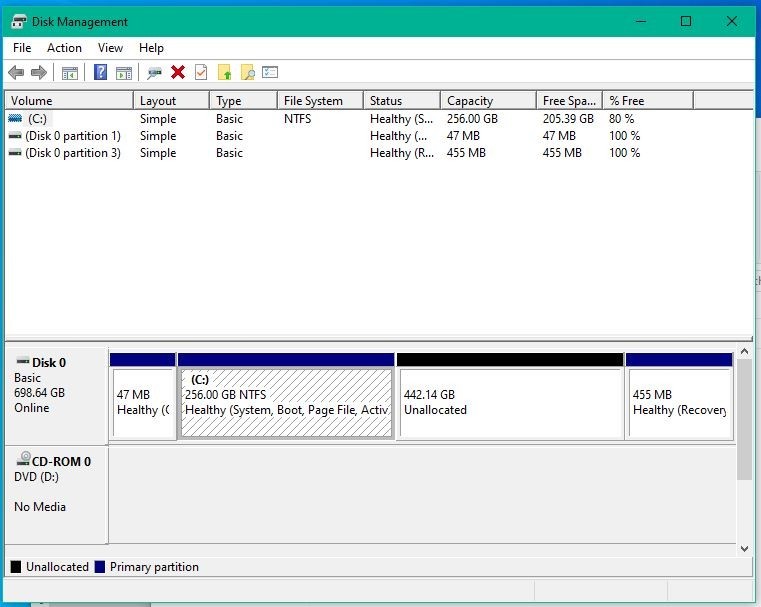The height and width of the screenshot is (607, 761).
Task: Sort by the % Free column header
Action: [x=648, y=101]
